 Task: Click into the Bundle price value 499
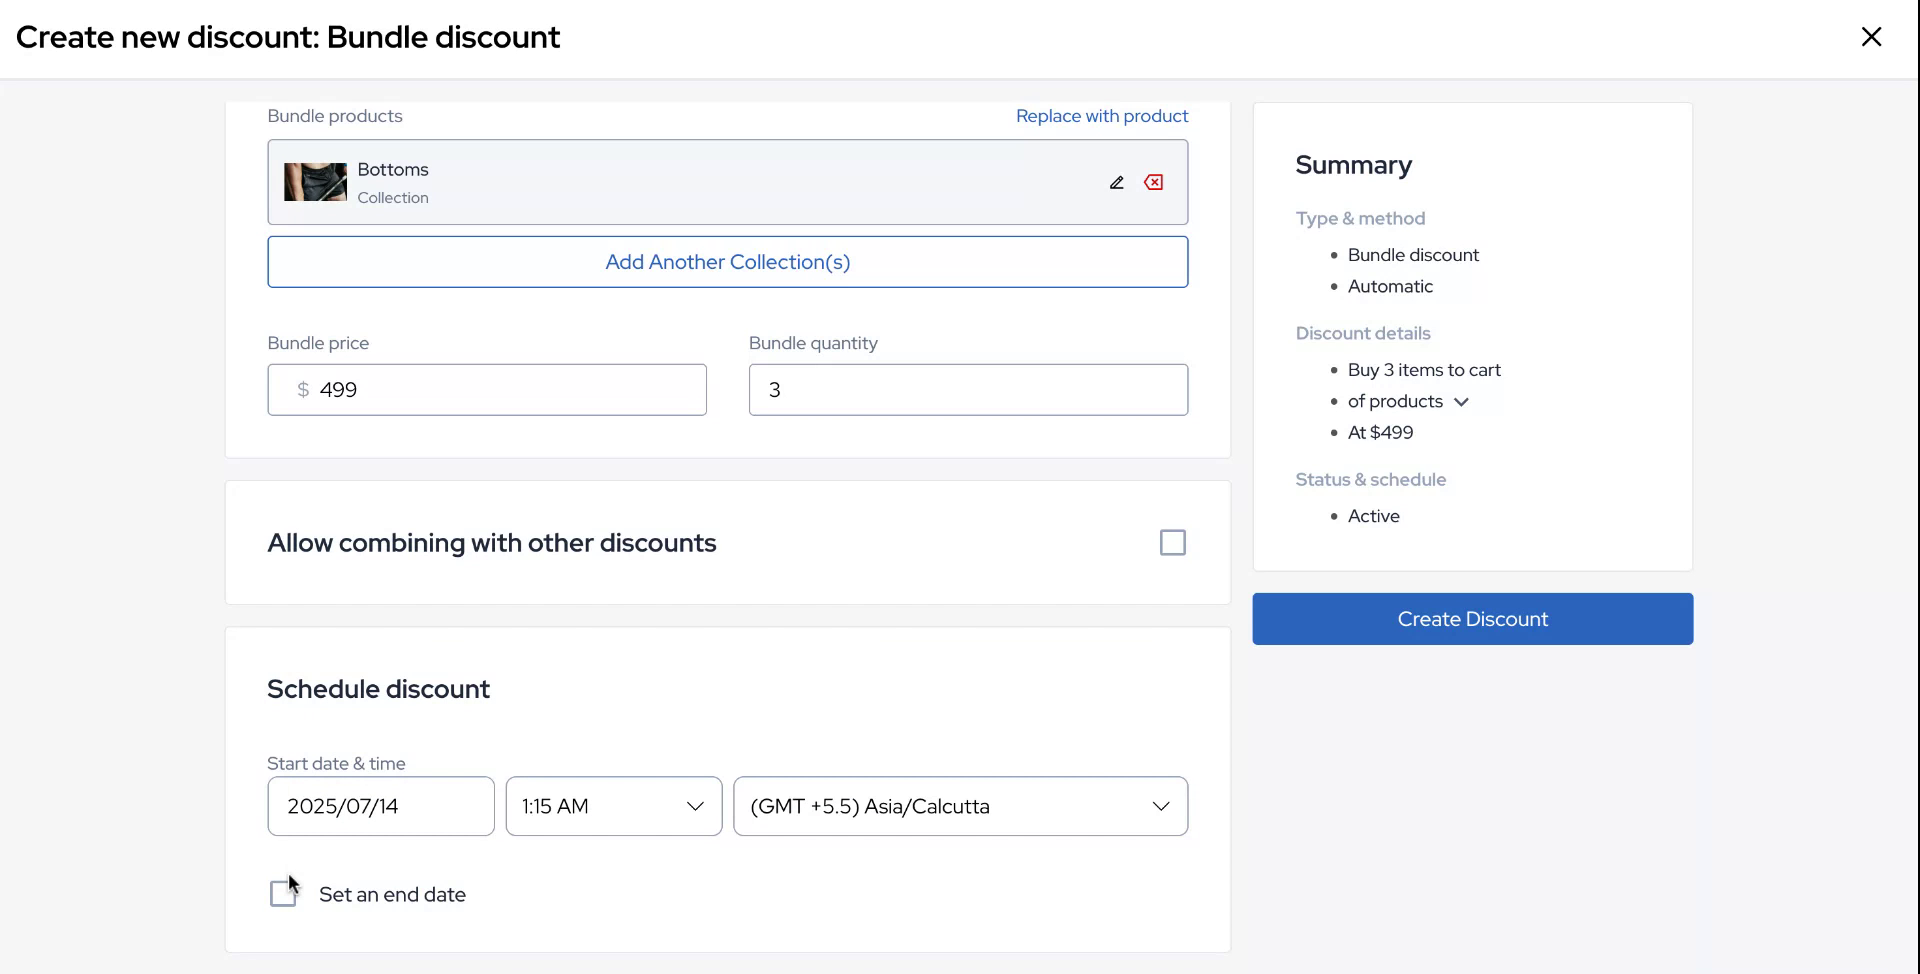500,390
